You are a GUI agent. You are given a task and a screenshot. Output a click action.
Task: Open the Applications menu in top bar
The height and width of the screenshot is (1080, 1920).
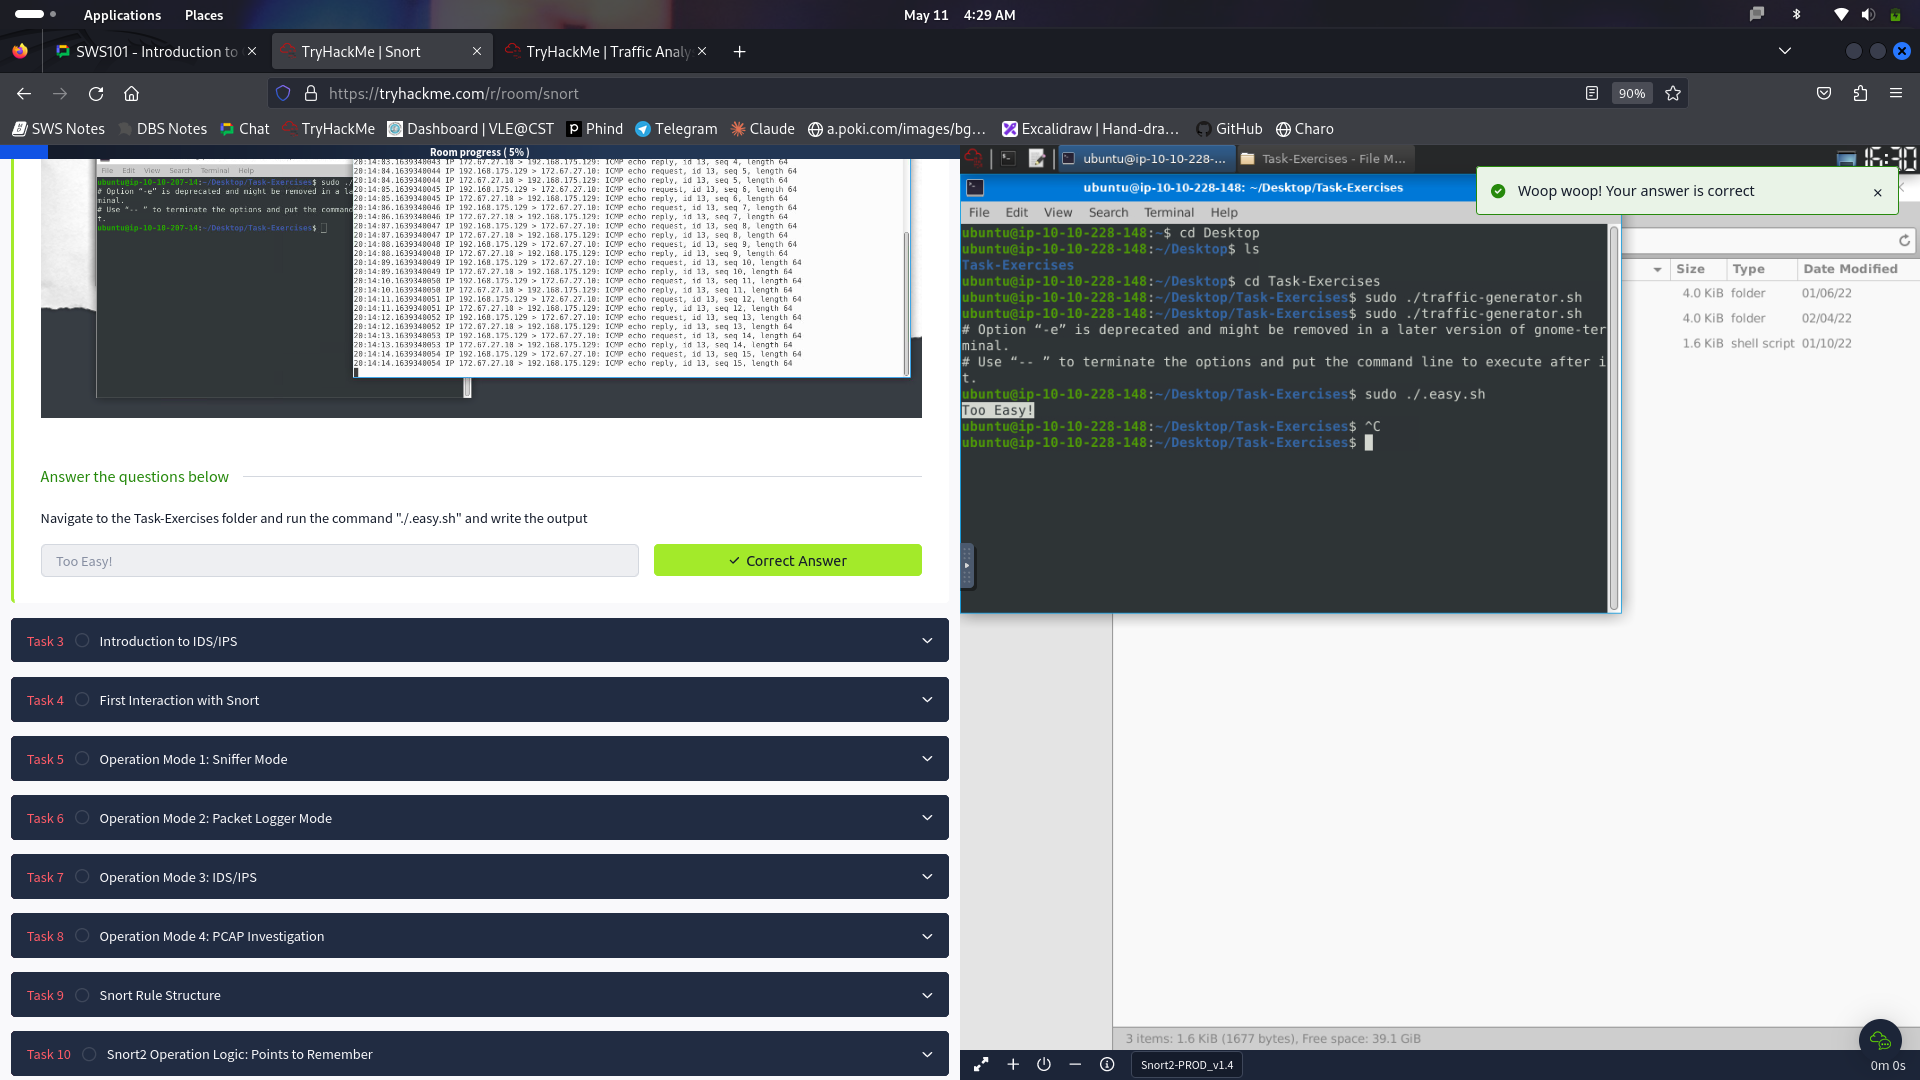122,15
